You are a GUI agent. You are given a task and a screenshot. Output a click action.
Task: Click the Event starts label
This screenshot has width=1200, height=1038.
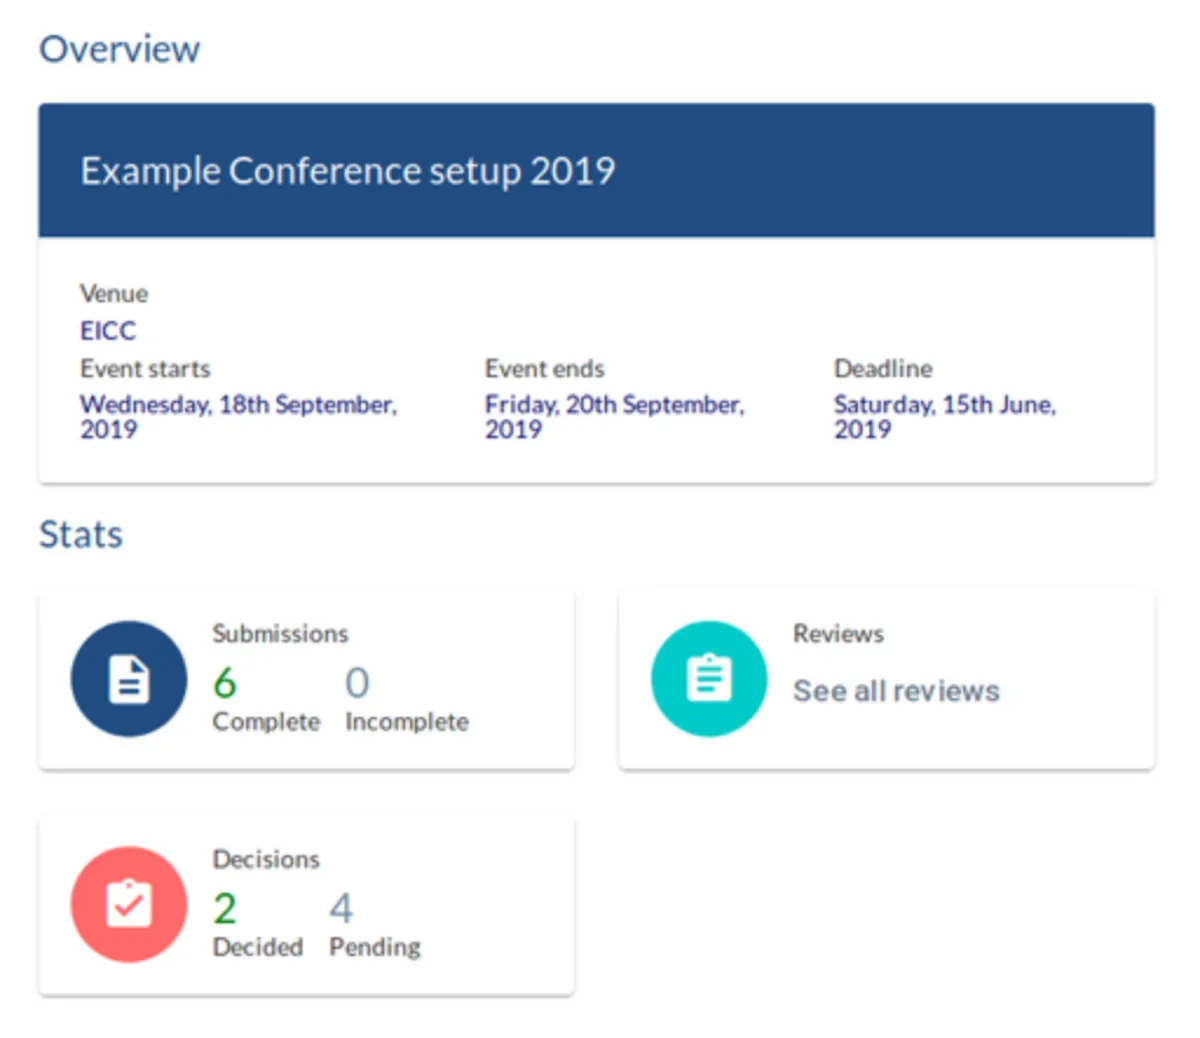145,369
